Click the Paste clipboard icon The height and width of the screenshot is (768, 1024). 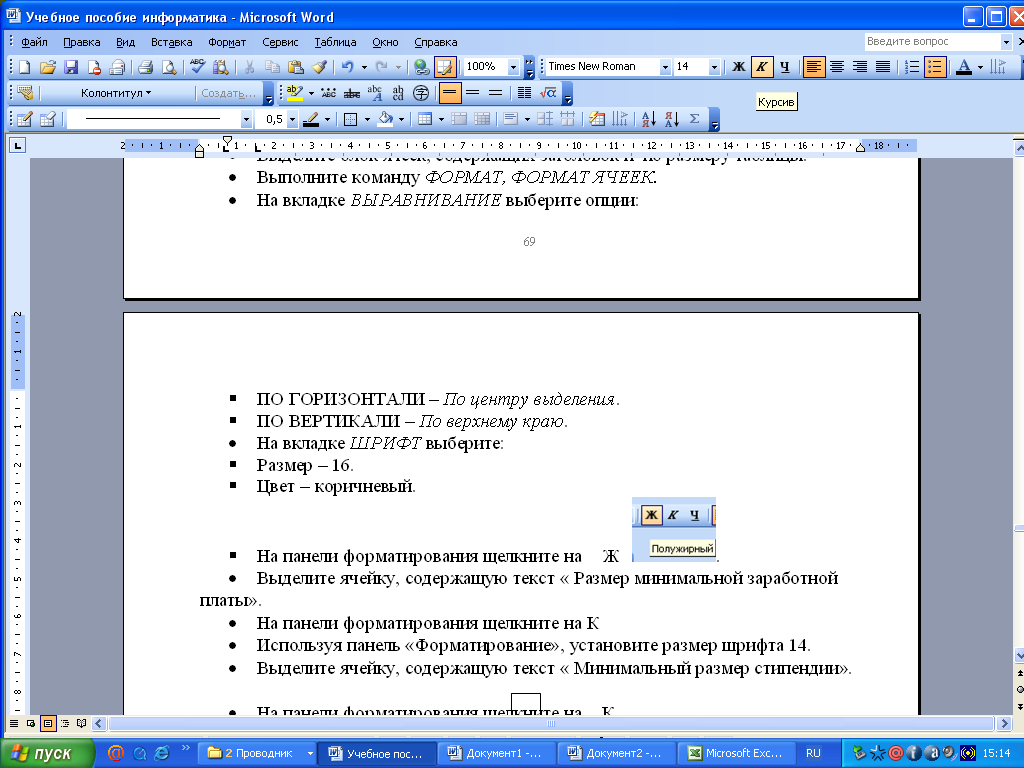click(x=296, y=67)
